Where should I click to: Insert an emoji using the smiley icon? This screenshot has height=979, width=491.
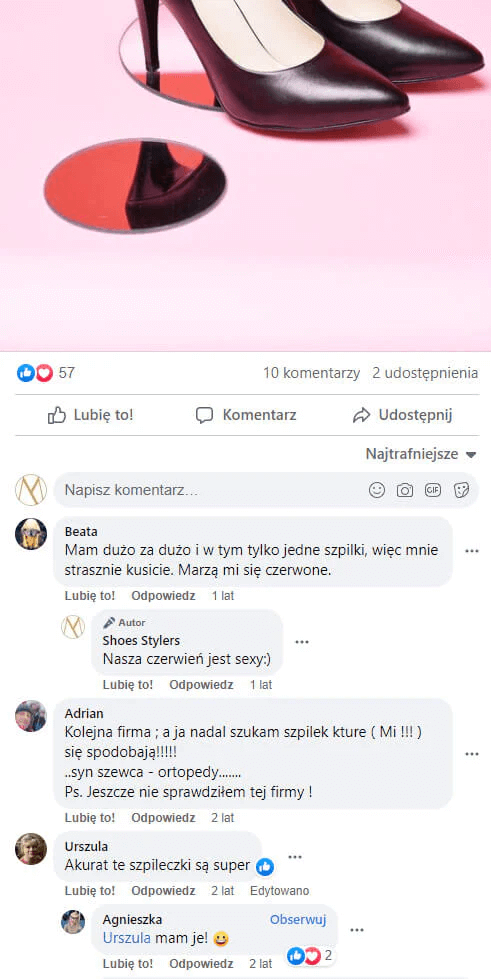tap(377, 490)
